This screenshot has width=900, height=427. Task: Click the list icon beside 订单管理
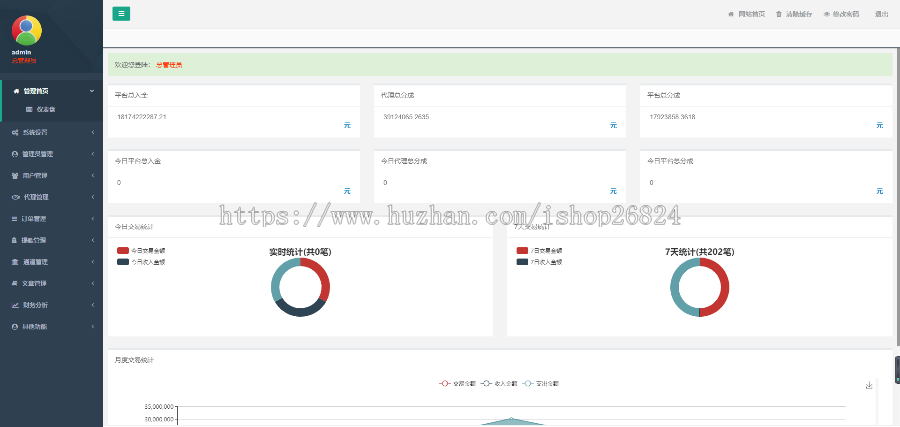(15, 219)
